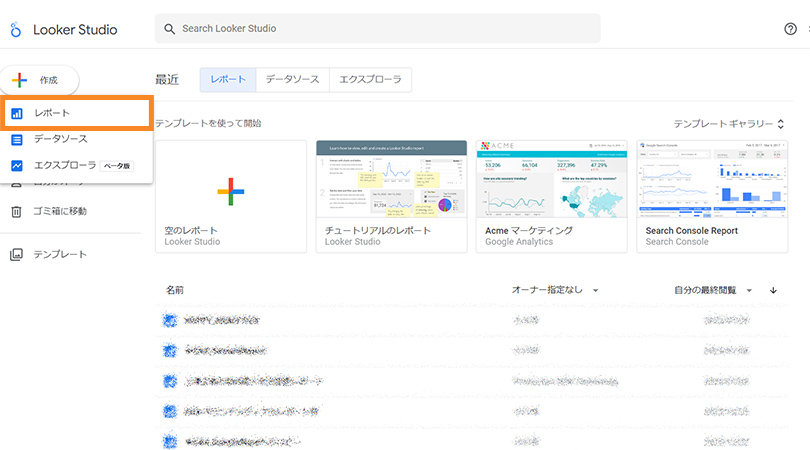Screen dimensions: 810x450
Task: Open テンプレート in the sidebar
Action: click(x=60, y=254)
